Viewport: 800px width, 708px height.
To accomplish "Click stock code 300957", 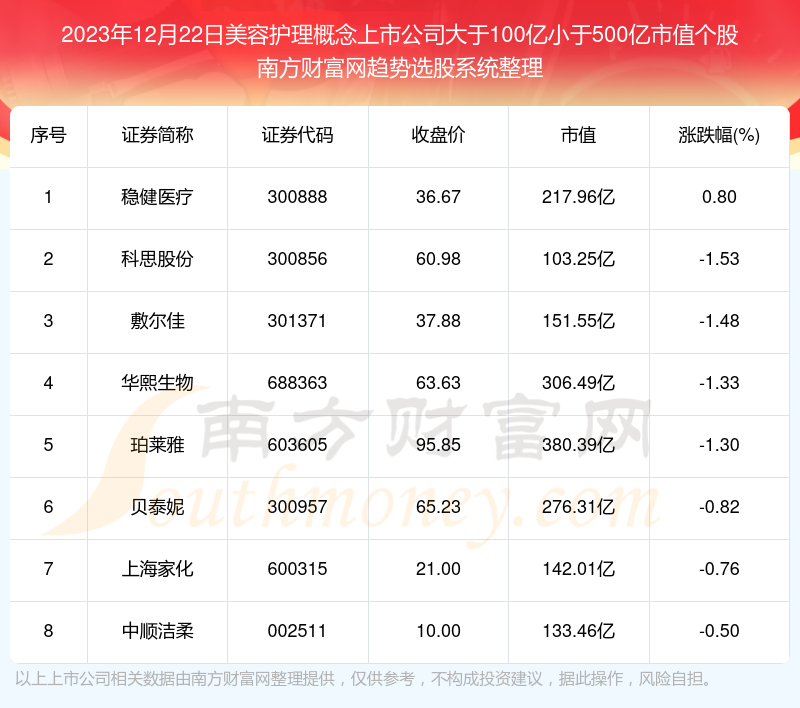I will (x=297, y=507).
